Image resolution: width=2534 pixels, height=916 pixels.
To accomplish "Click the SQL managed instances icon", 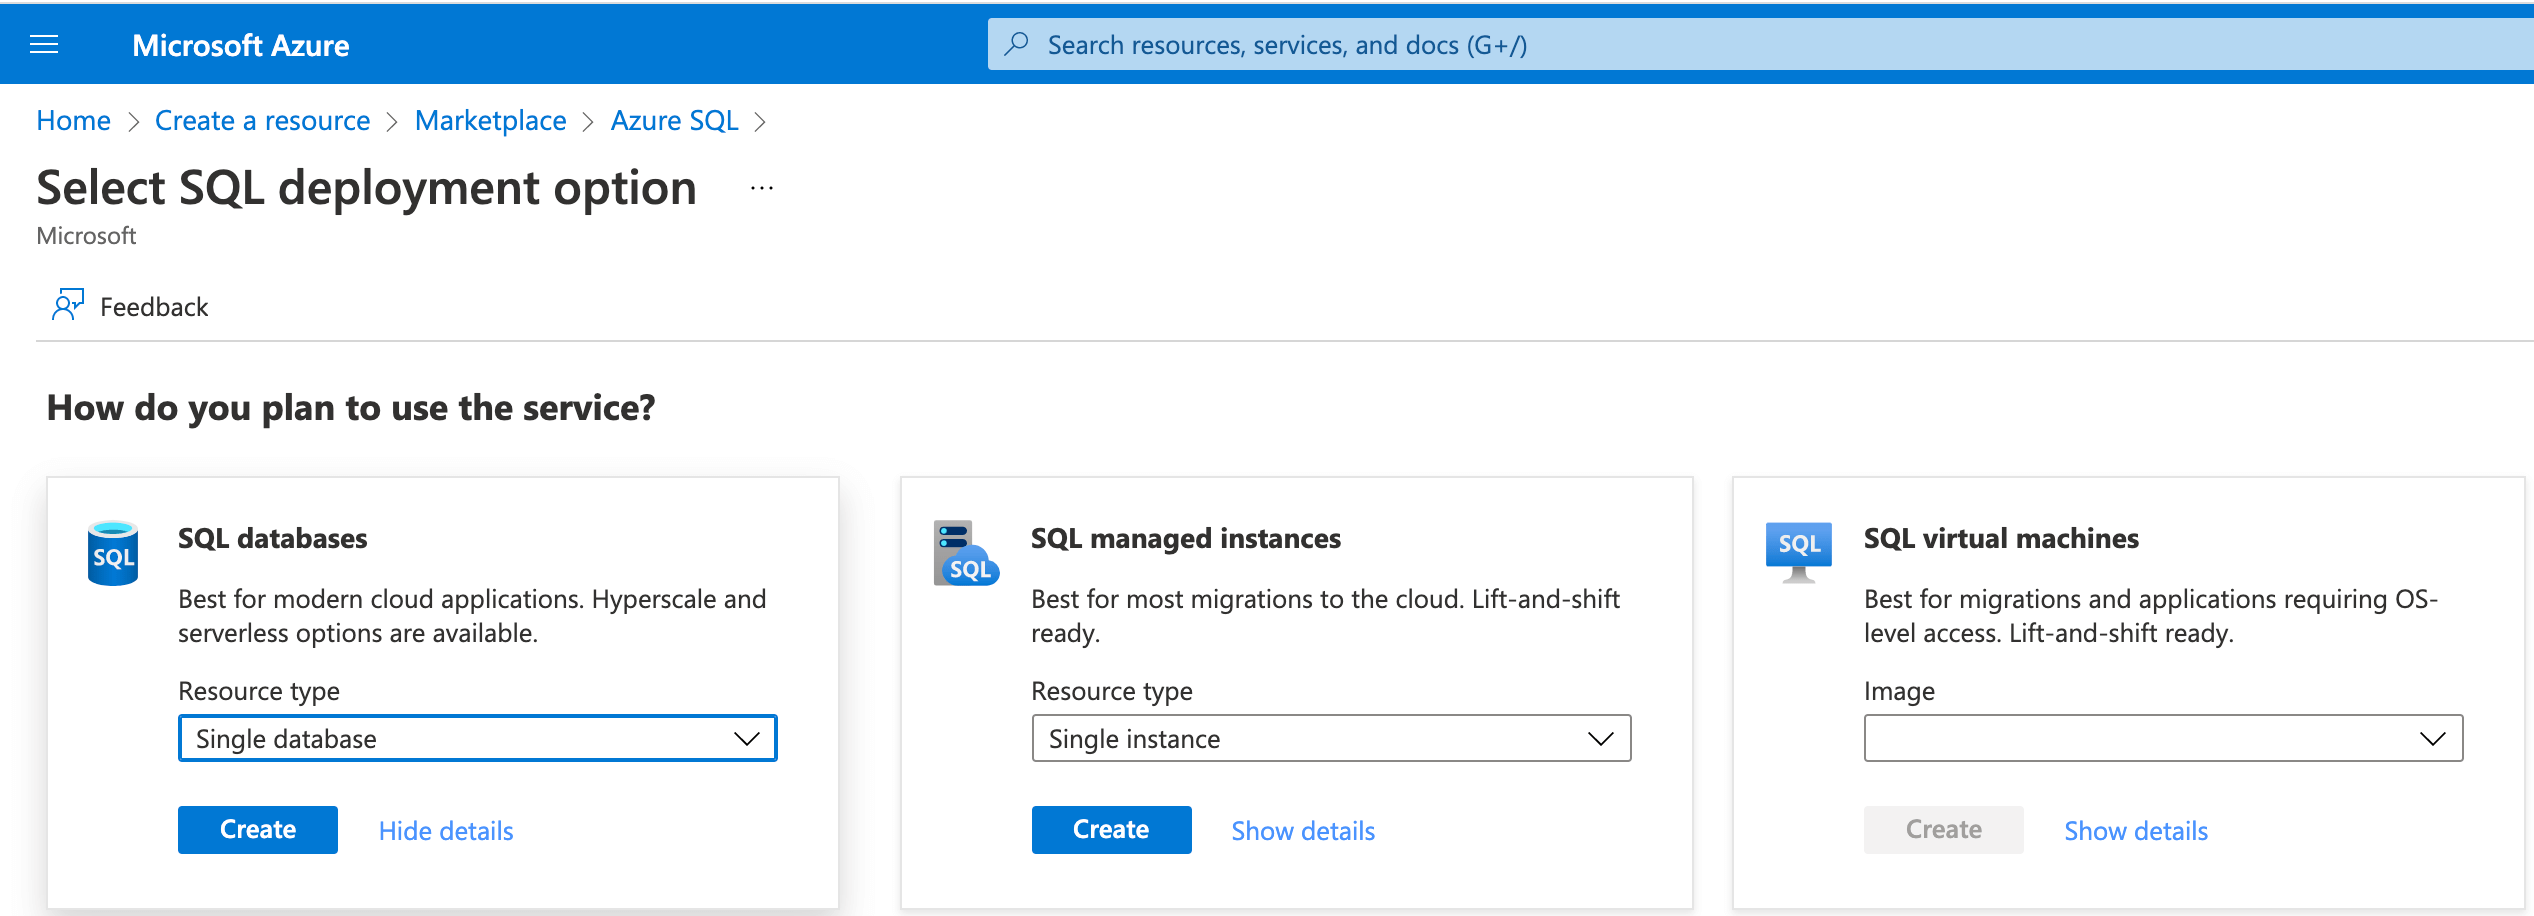I will pyautogui.click(x=965, y=553).
